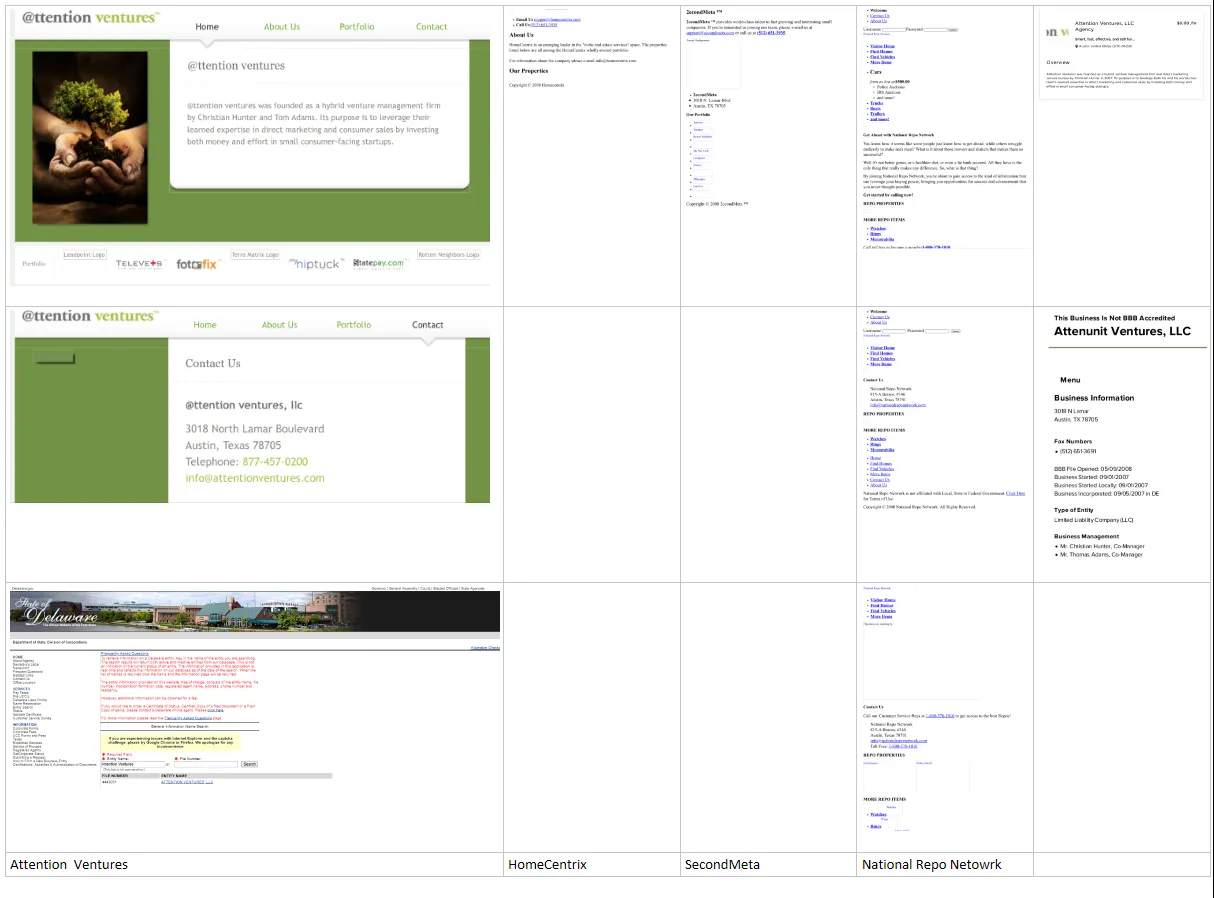Screen dimensions: 1214x898
Task: Click the Terra Matrix Logo placeholder
Action: (255, 255)
